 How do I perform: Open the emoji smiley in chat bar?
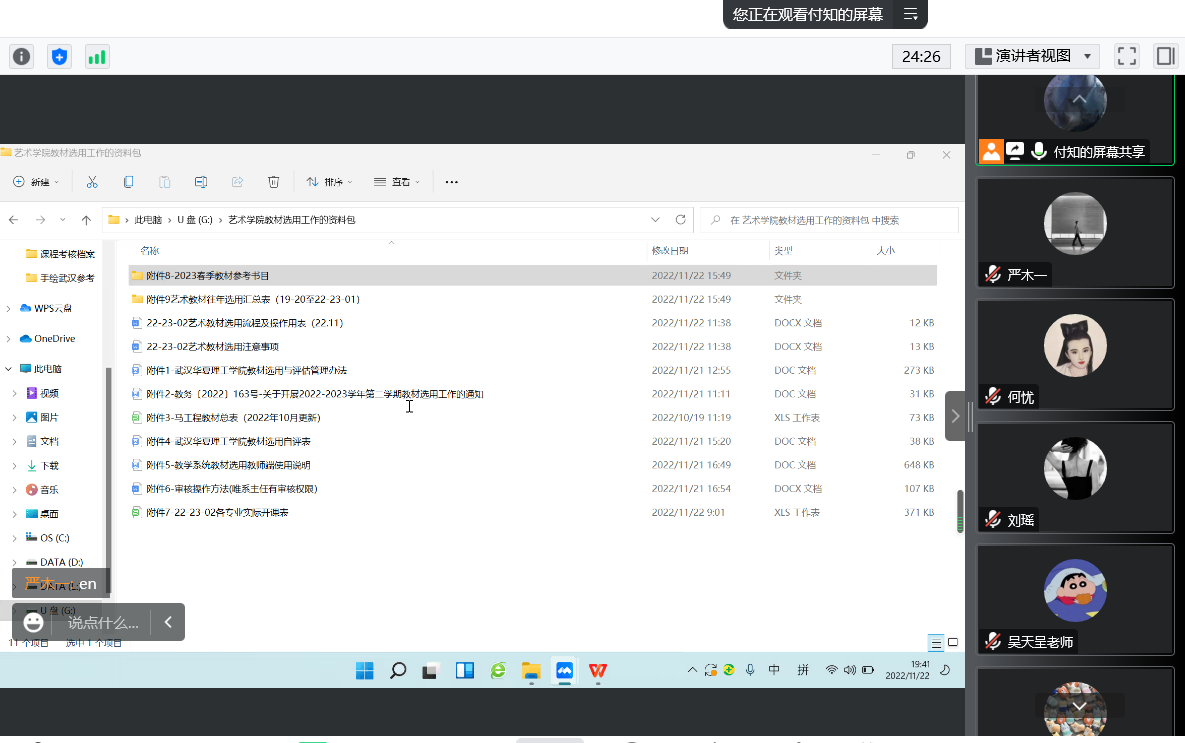pyautogui.click(x=33, y=622)
